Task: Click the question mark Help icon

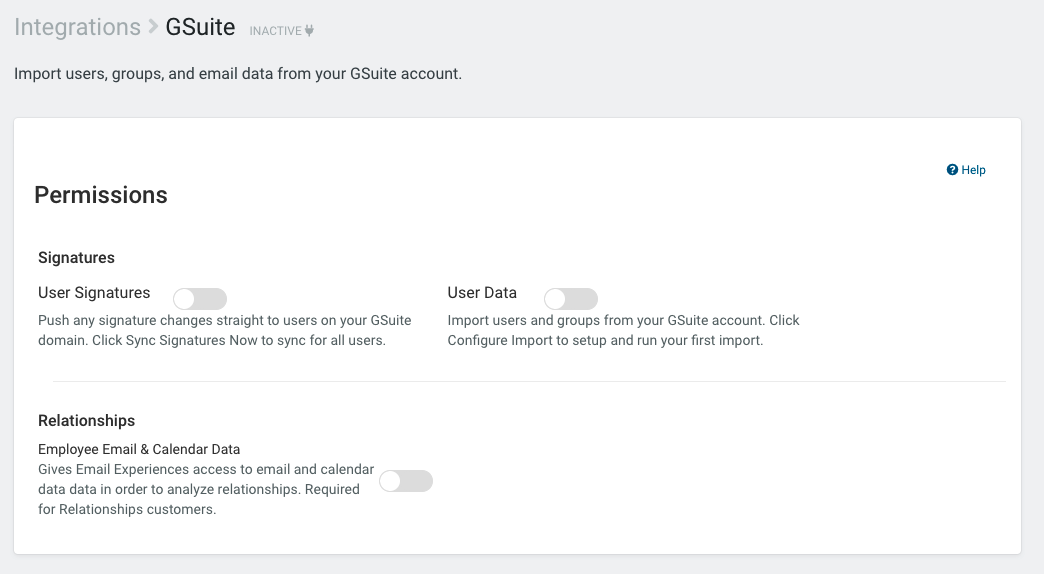Action: [952, 170]
